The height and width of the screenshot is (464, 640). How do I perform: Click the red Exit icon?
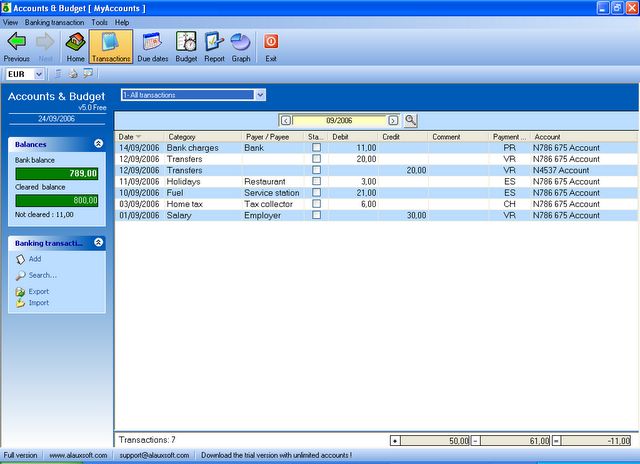click(271, 42)
